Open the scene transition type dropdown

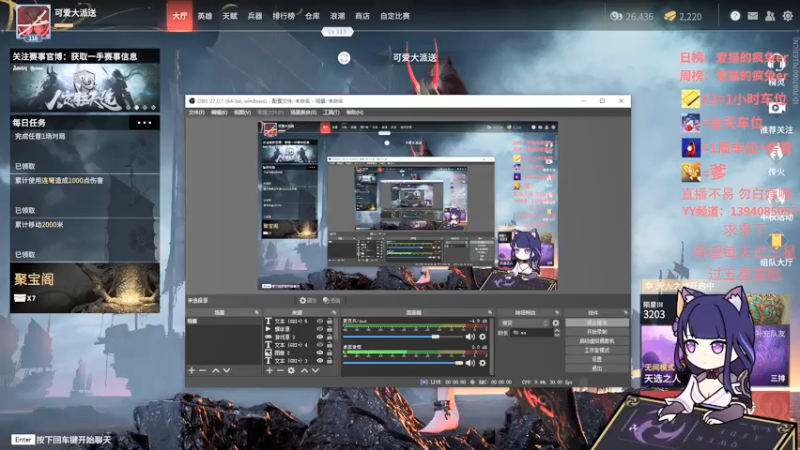[x=524, y=323]
